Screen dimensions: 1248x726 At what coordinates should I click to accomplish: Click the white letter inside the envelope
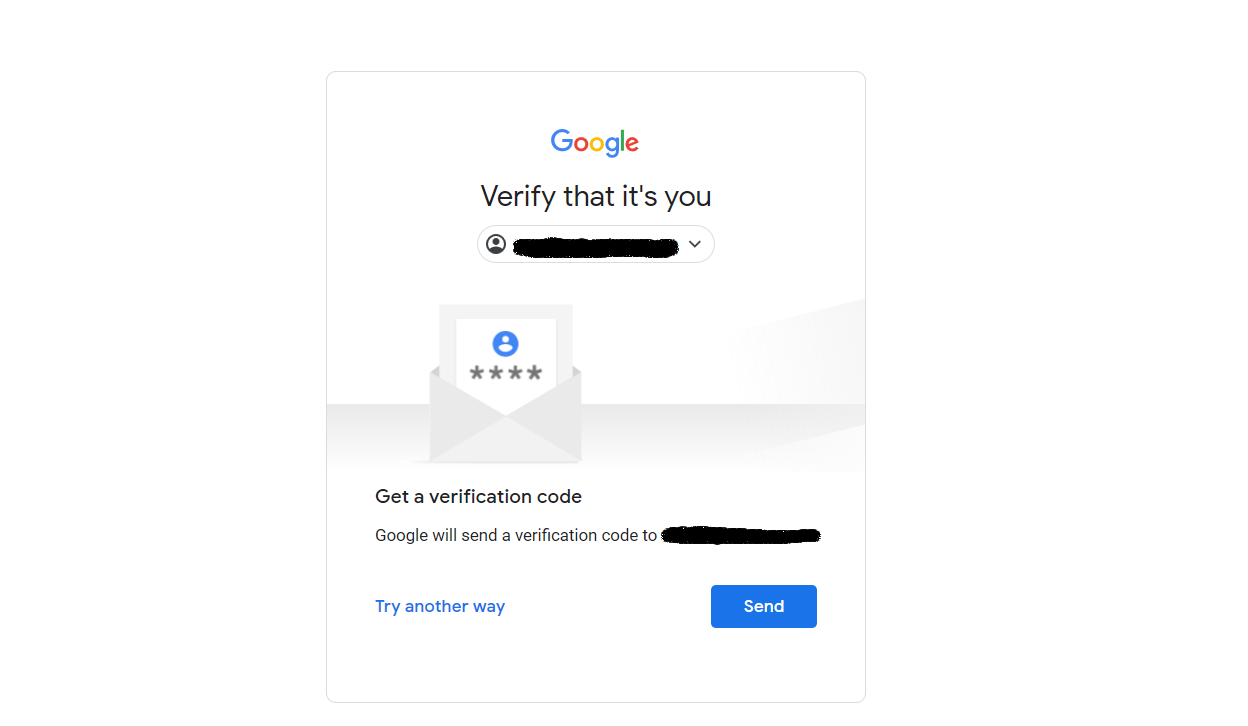tap(506, 360)
